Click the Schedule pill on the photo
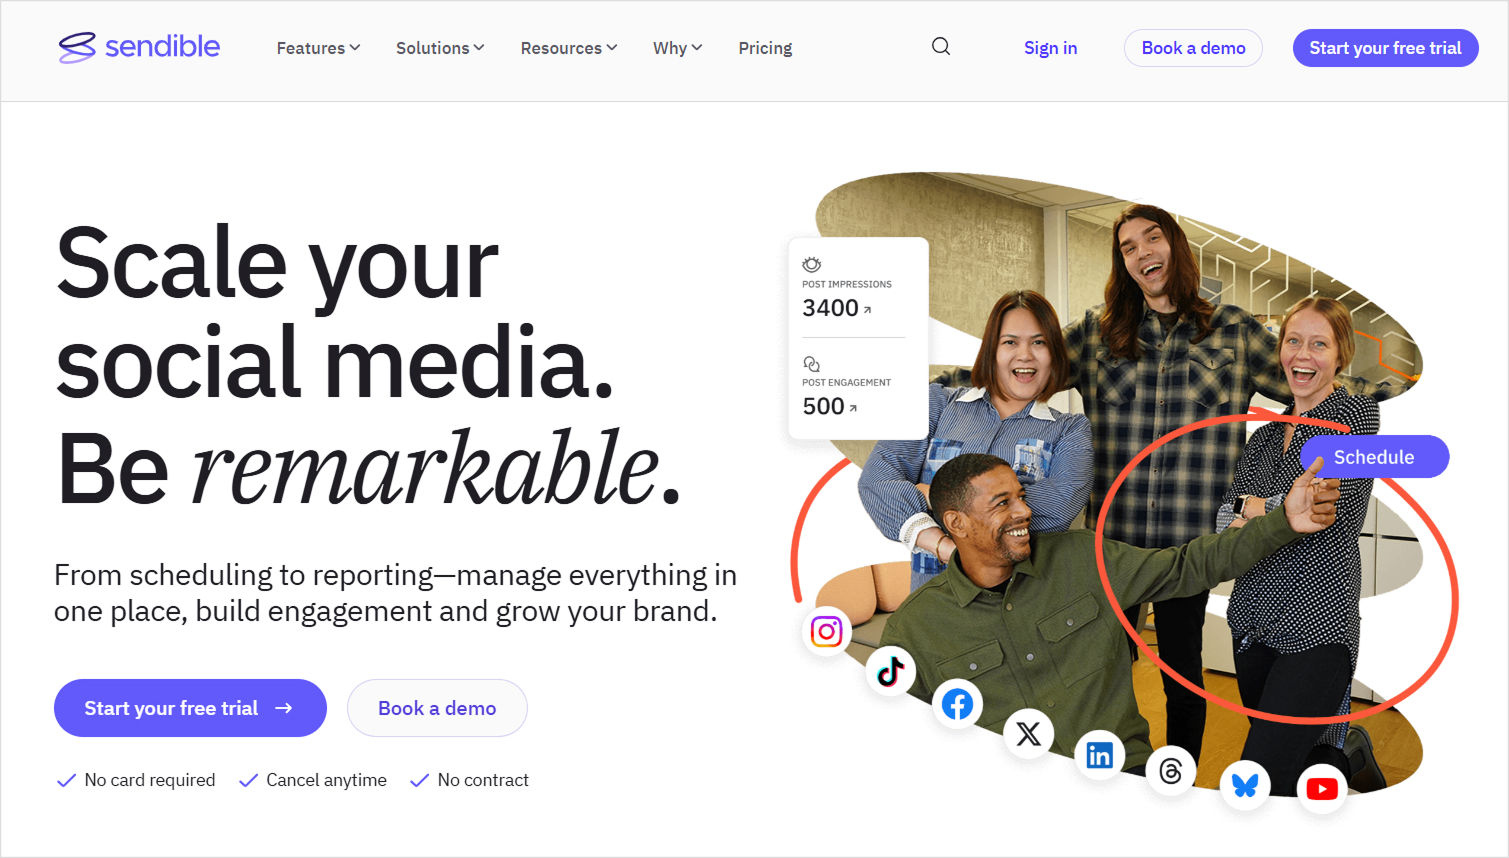This screenshot has height=858, width=1509. (1374, 457)
